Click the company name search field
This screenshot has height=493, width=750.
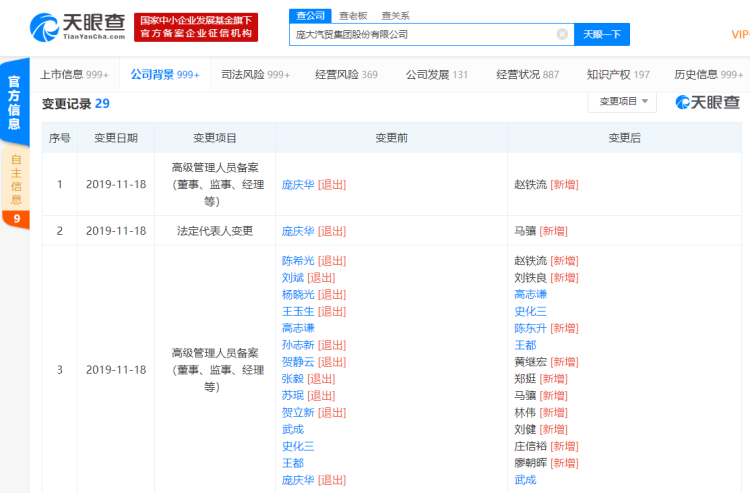[x=420, y=34]
